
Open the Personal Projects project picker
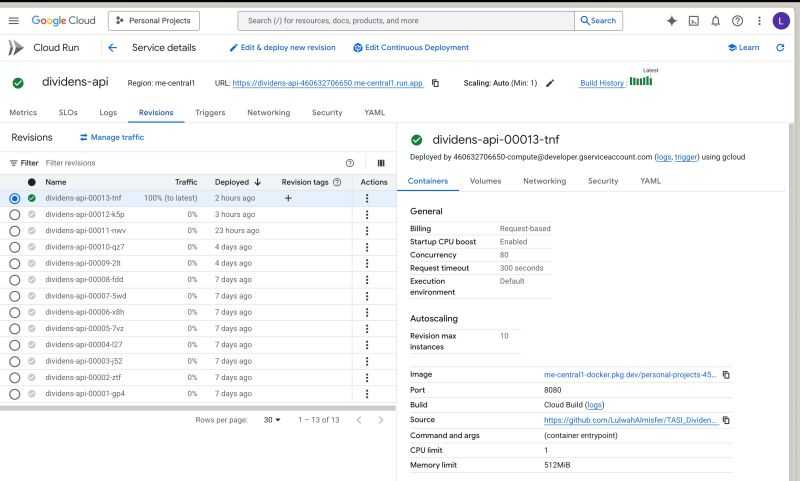click(154, 21)
